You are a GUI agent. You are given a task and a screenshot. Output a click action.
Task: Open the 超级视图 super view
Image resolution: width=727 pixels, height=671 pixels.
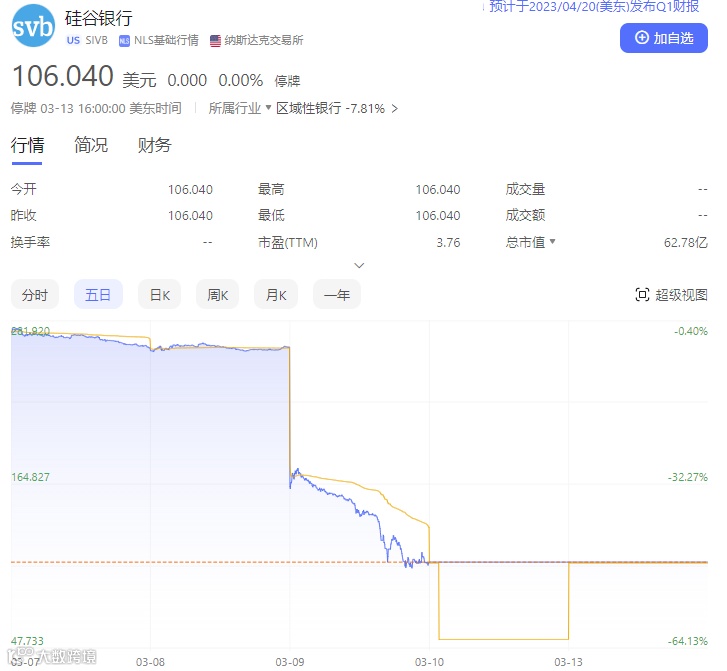pyautogui.click(x=671, y=294)
